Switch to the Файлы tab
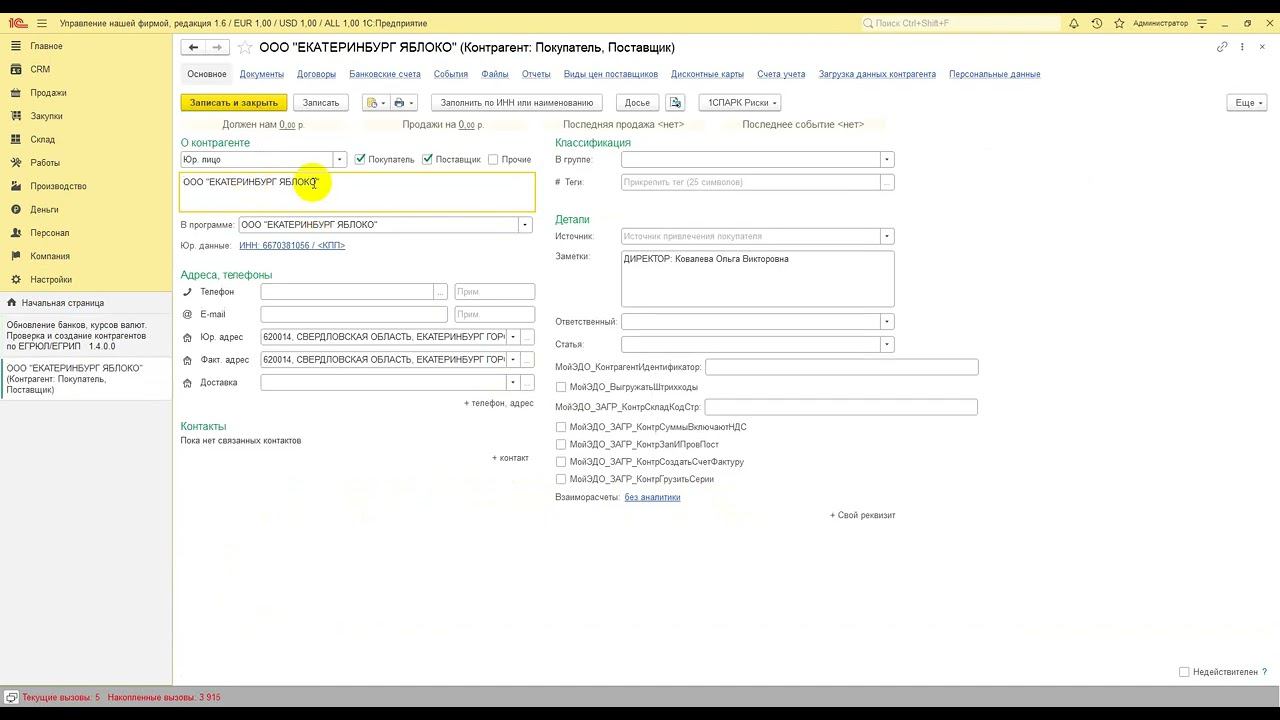Viewport: 1280px width, 720px height. [x=495, y=74]
